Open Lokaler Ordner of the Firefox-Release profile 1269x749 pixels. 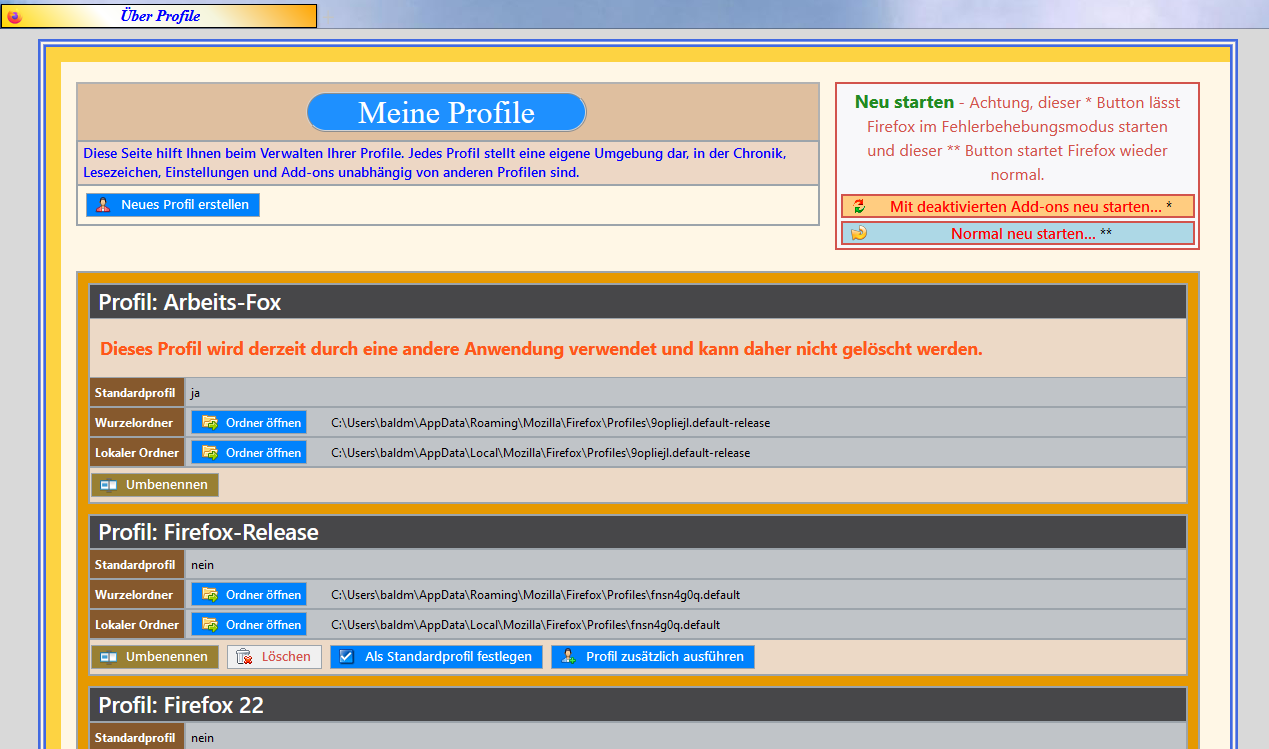[249, 625]
